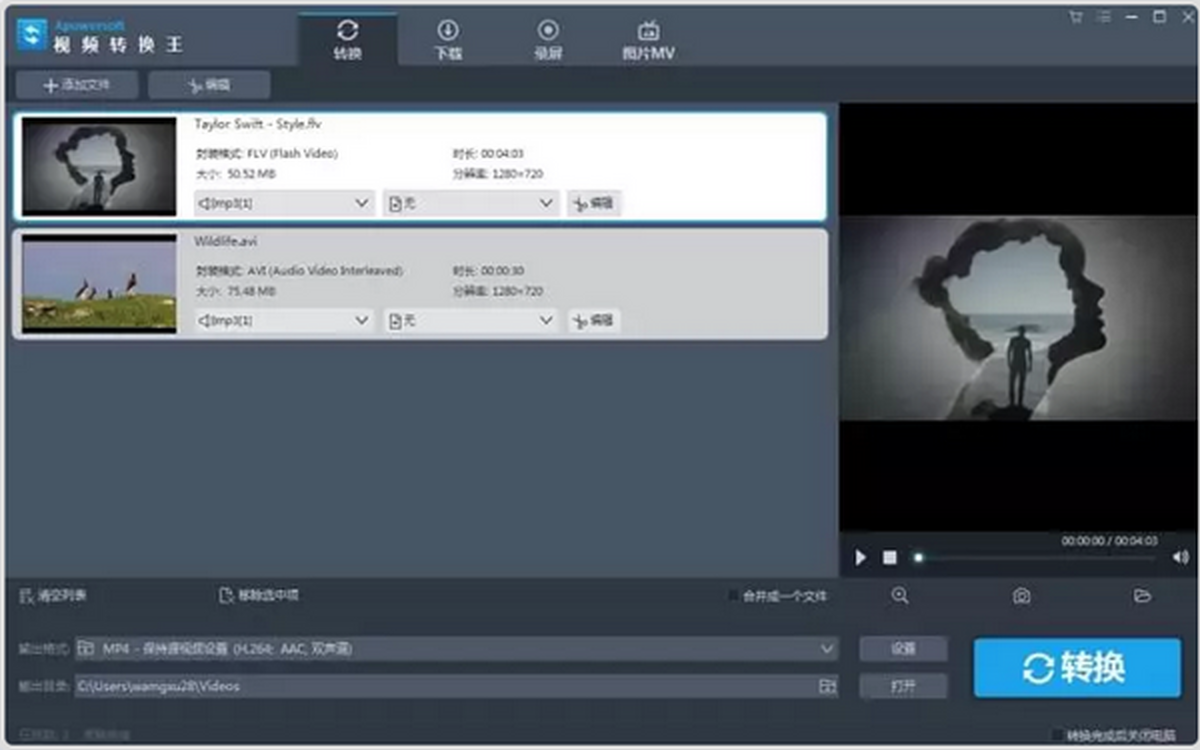This screenshot has width=1200, height=750.
Task: Click the magnifier zoom icon below the preview
Action: click(900, 596)
